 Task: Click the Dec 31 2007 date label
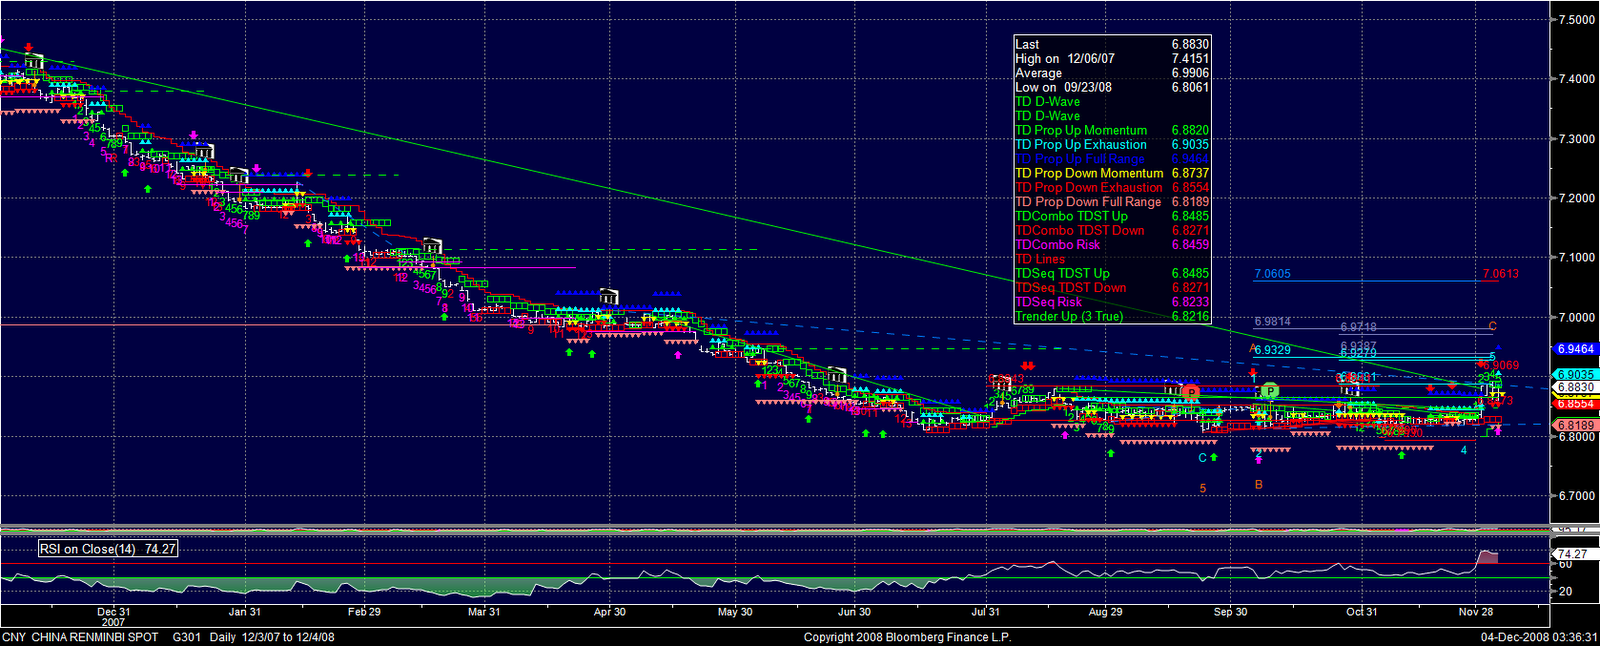114,617
